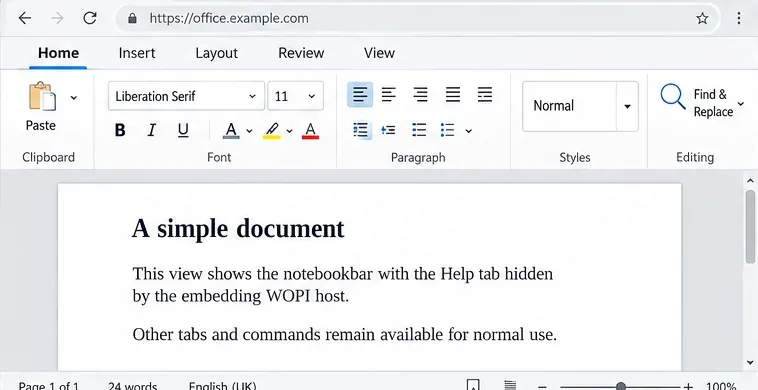The width and height of the screenshot is (758, 390).
Task: Select the Justified paragraph icon
Action: [x=452, y=94]
